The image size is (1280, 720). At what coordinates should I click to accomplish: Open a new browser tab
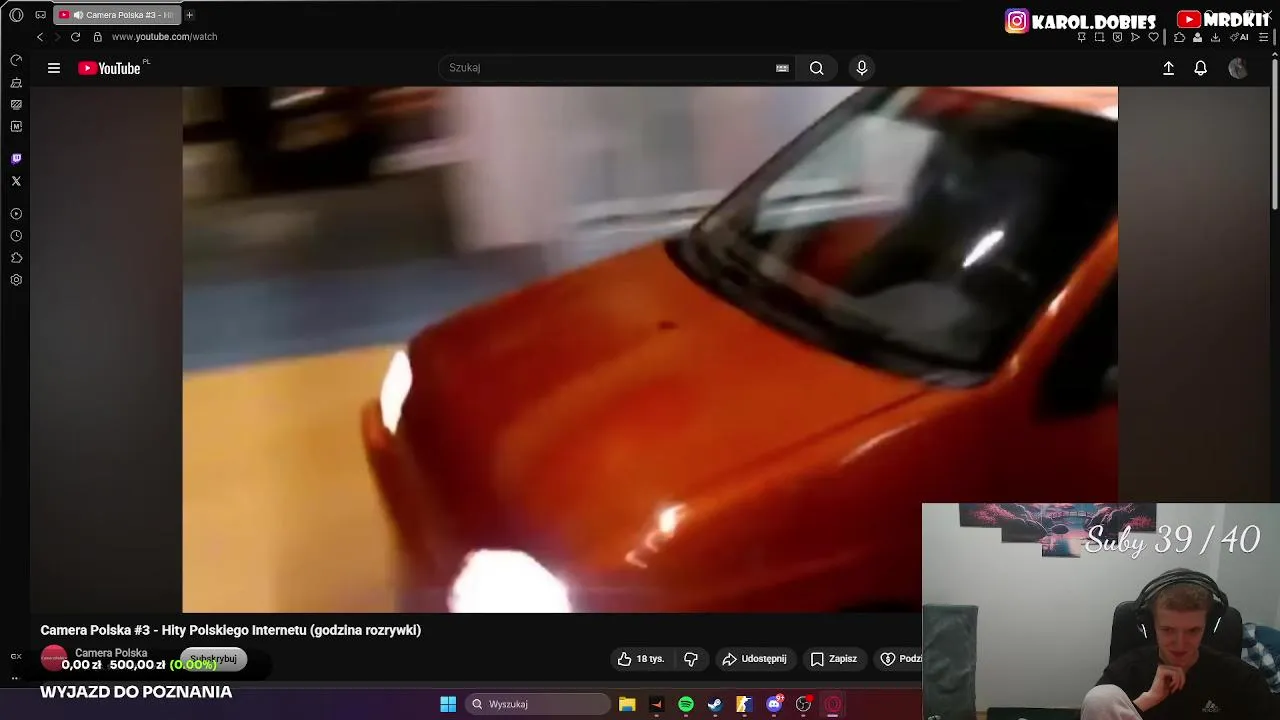pyautogui.click(x=189, y=15)
